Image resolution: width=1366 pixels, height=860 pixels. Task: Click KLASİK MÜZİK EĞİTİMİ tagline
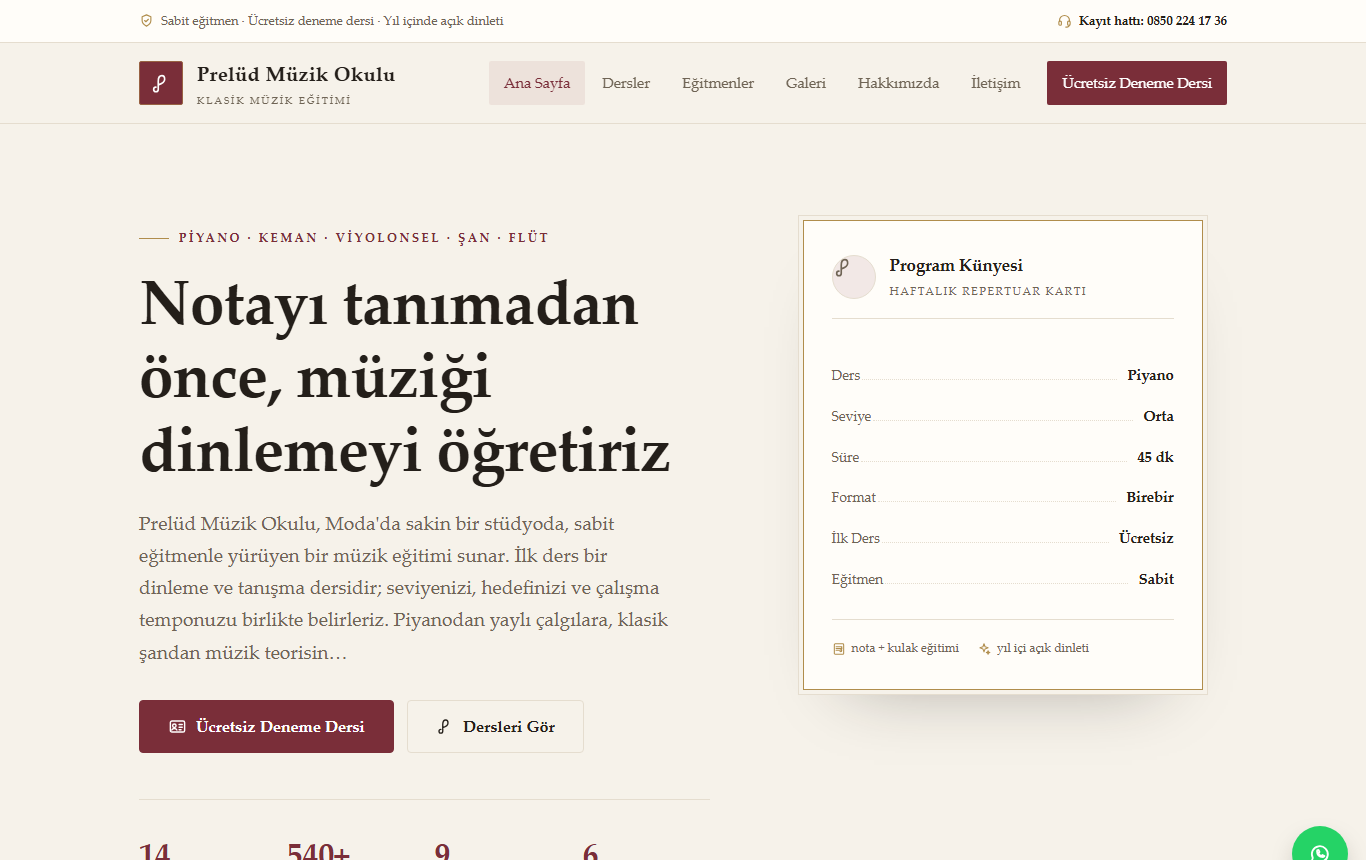coord(274,101)
